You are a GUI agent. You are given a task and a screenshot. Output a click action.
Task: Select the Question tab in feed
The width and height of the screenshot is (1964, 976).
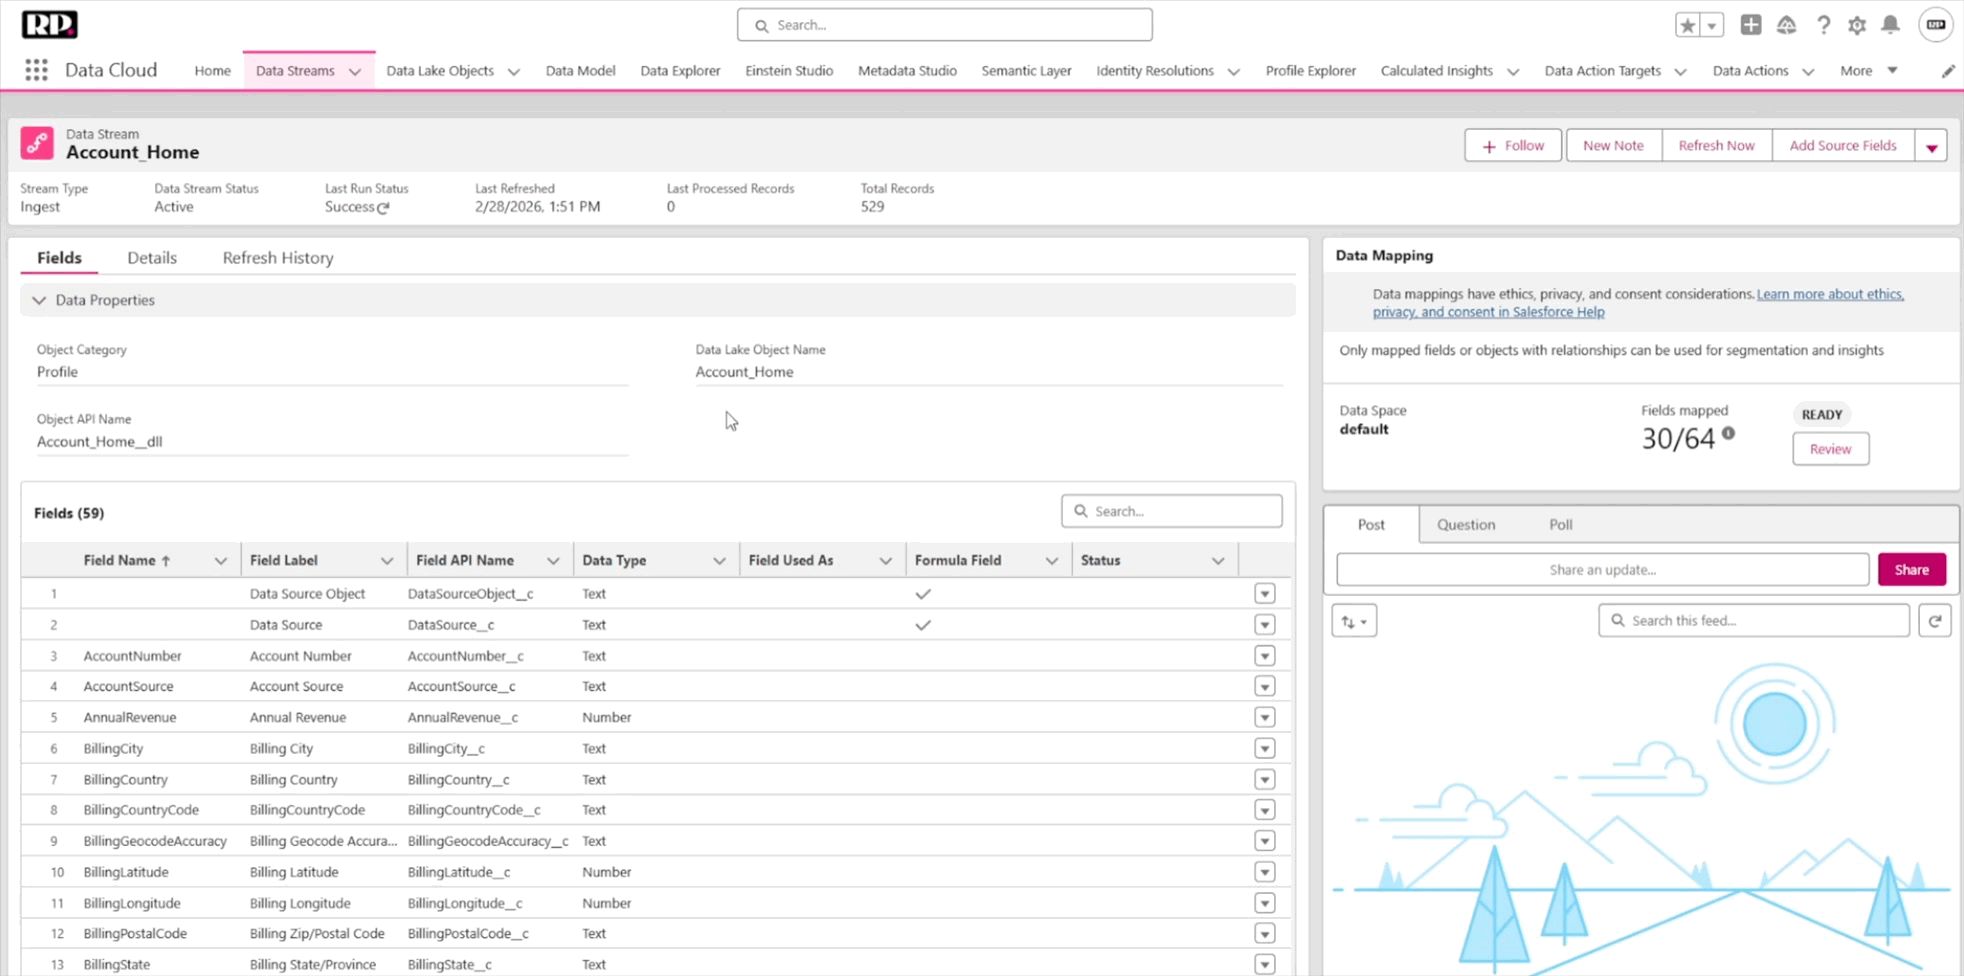[x=1465, y=525]
